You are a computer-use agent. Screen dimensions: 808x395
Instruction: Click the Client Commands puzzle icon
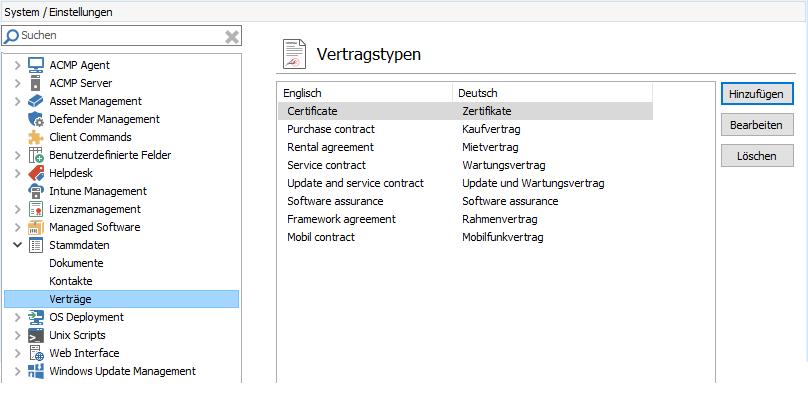(36, 137)
